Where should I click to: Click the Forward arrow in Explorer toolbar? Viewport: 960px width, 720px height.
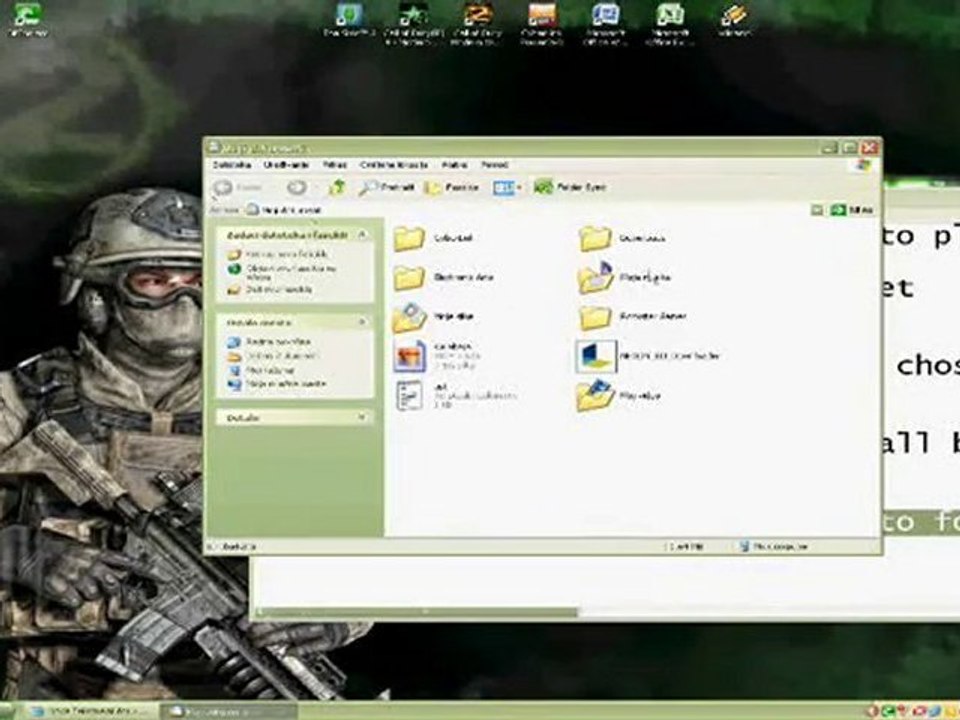pos(298,187)
